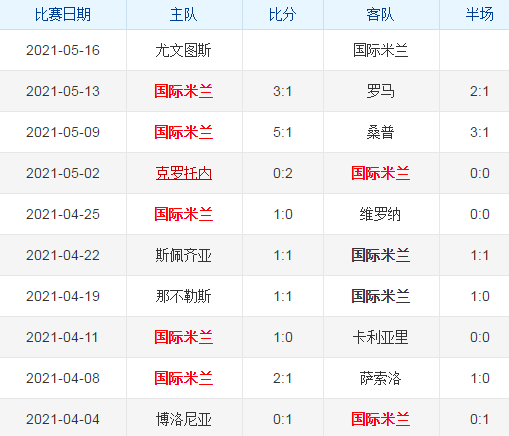Click home team 国际米兰 in 2021-05-13 row
Image resolution: width=509 pixels, height=436 pixels.
pos(184,91)
